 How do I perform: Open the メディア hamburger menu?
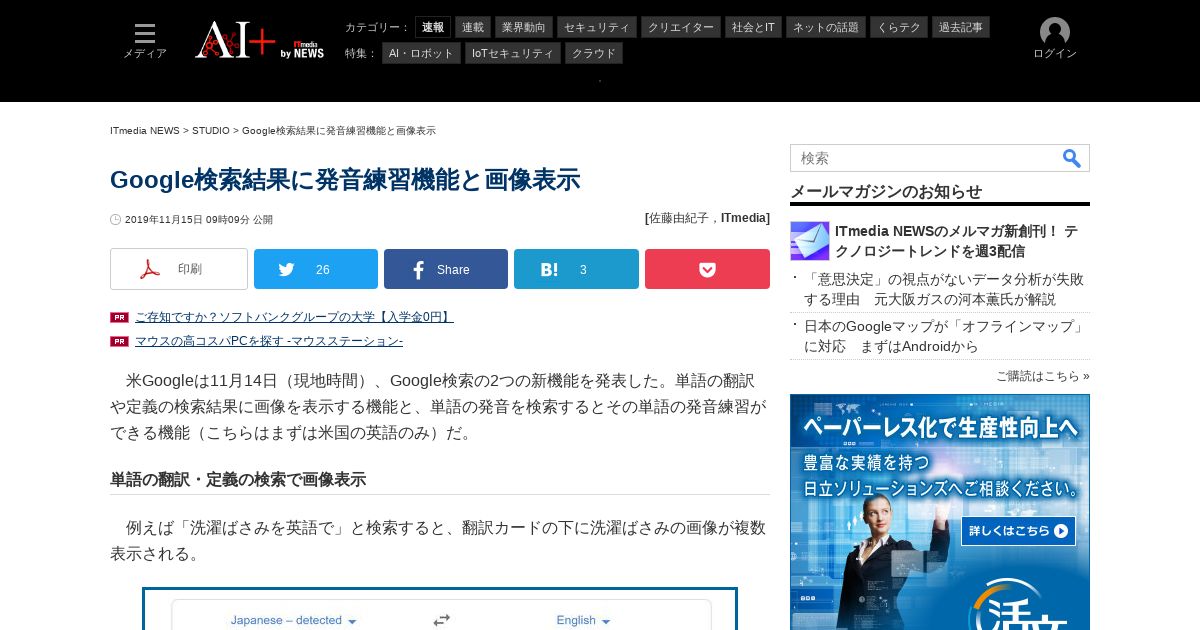click(145, 41)
